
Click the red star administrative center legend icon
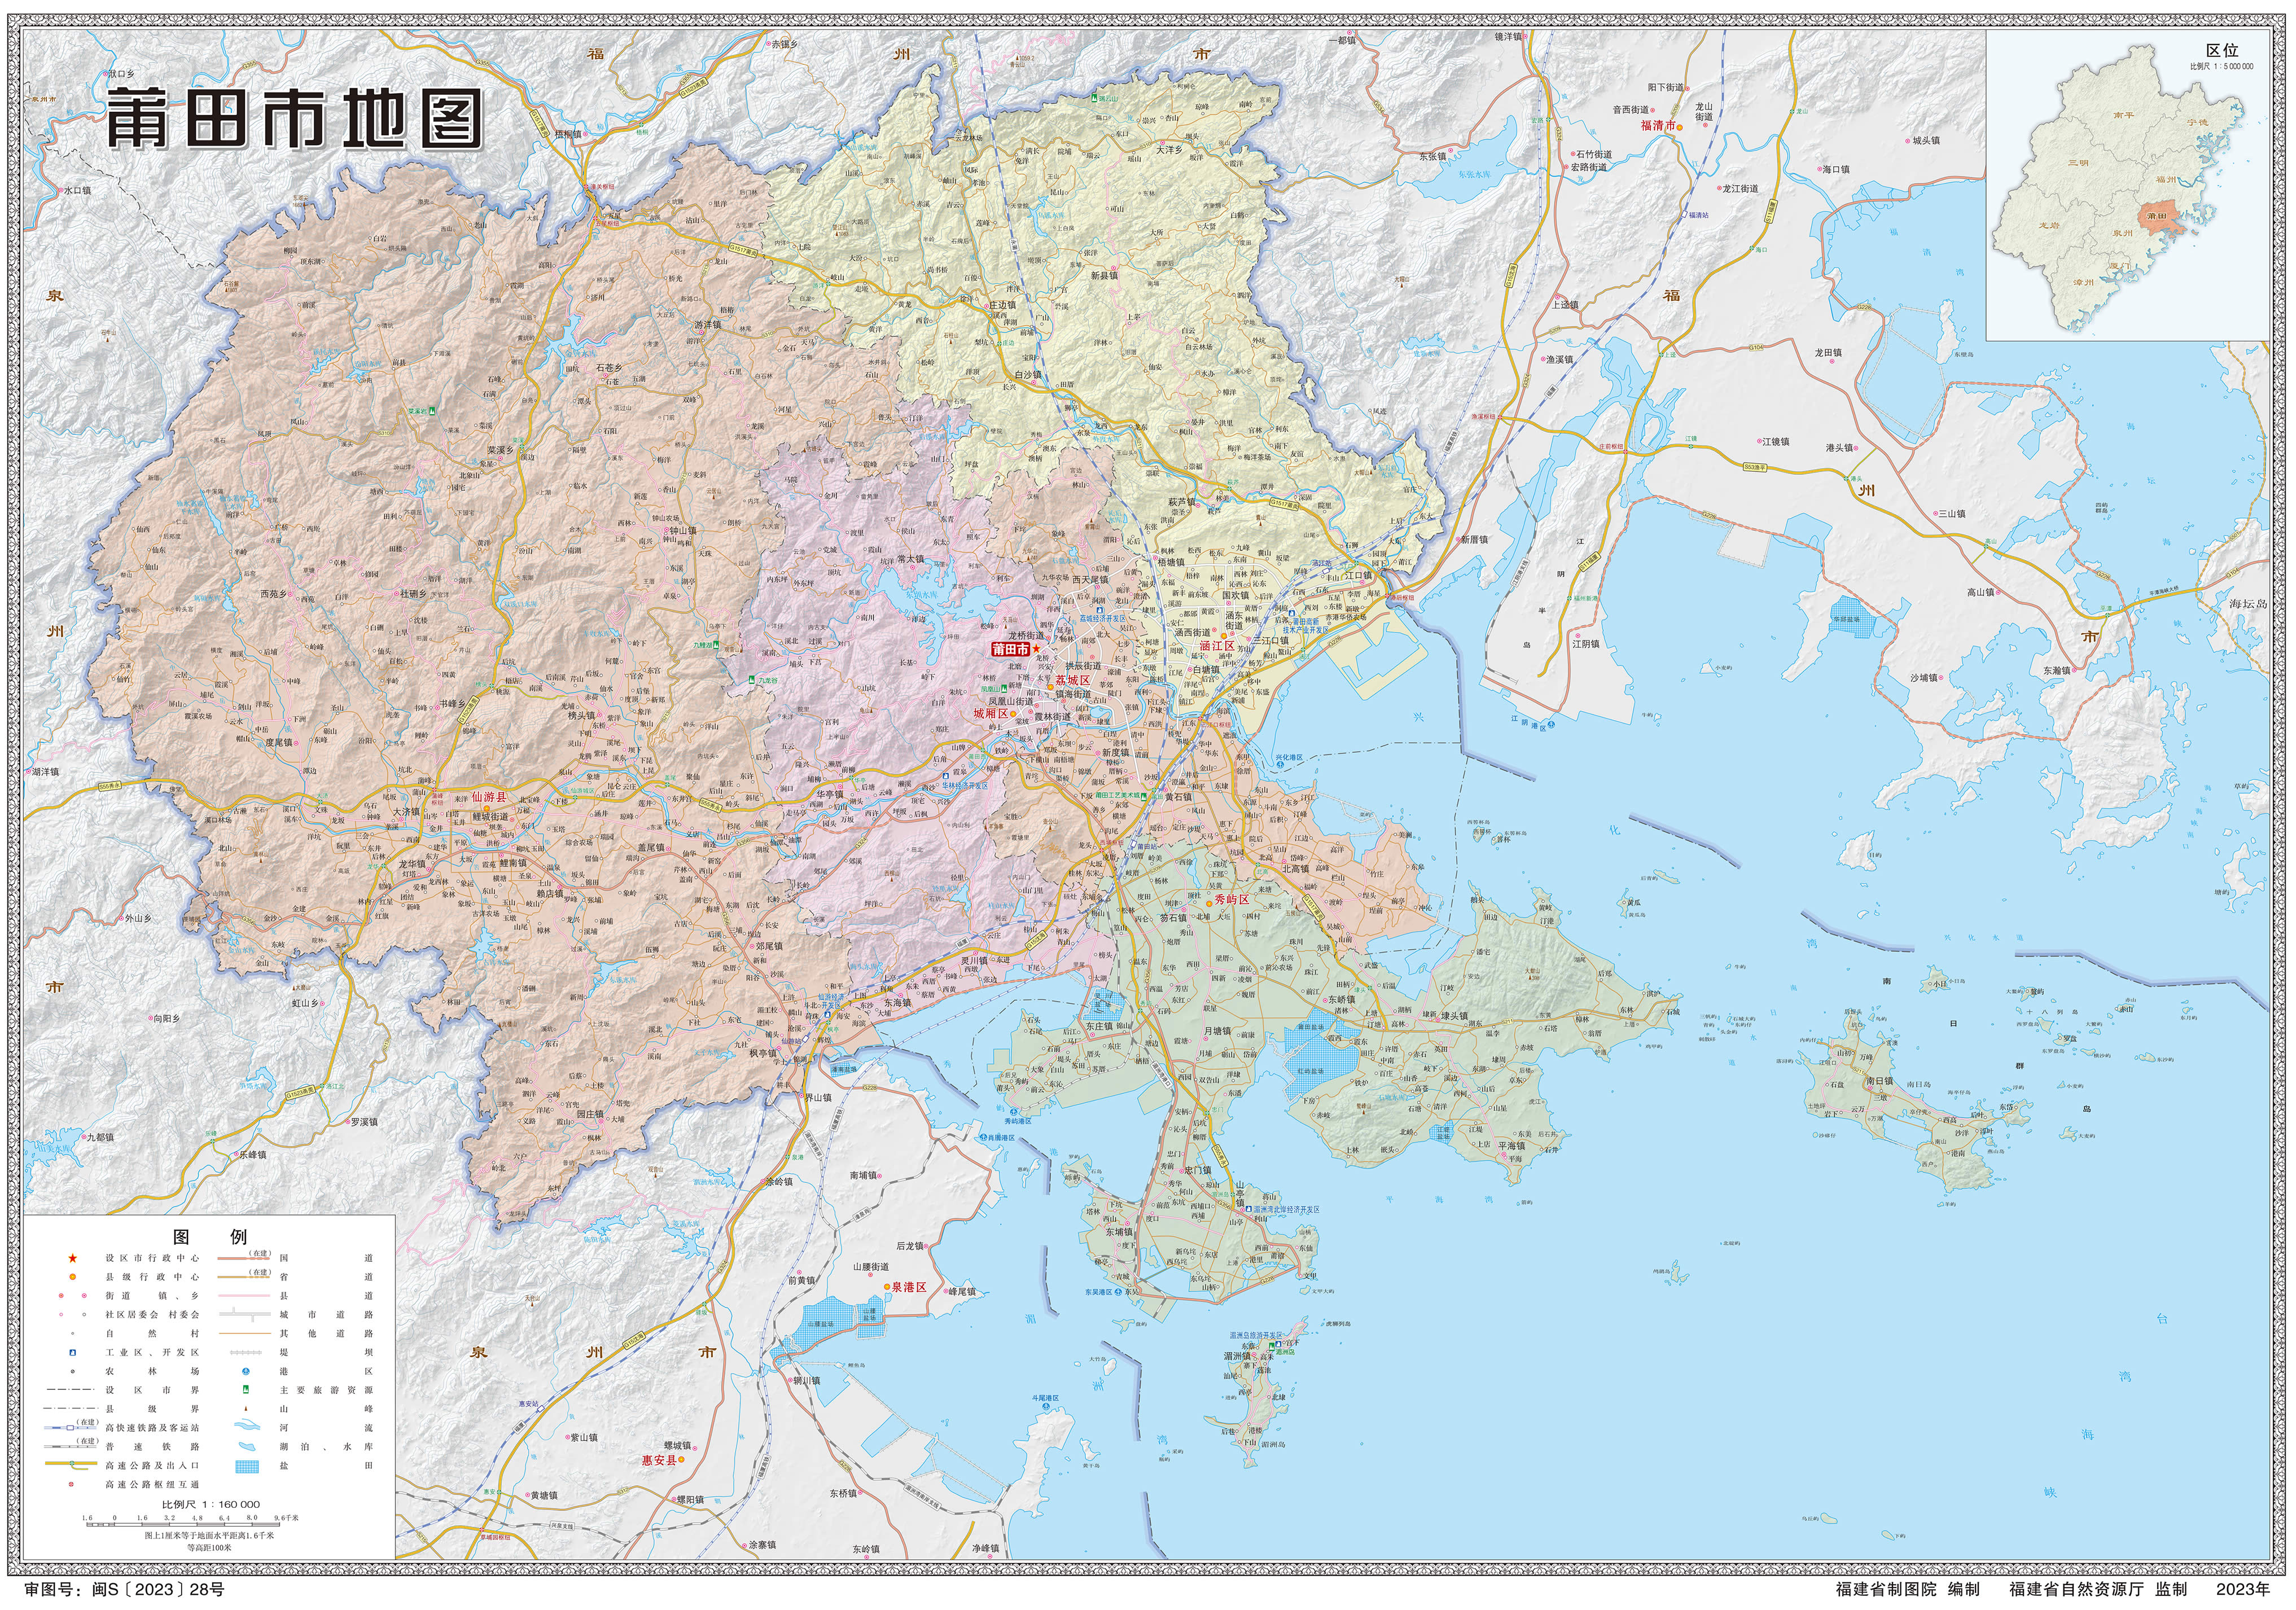[x=73, y=1257]
